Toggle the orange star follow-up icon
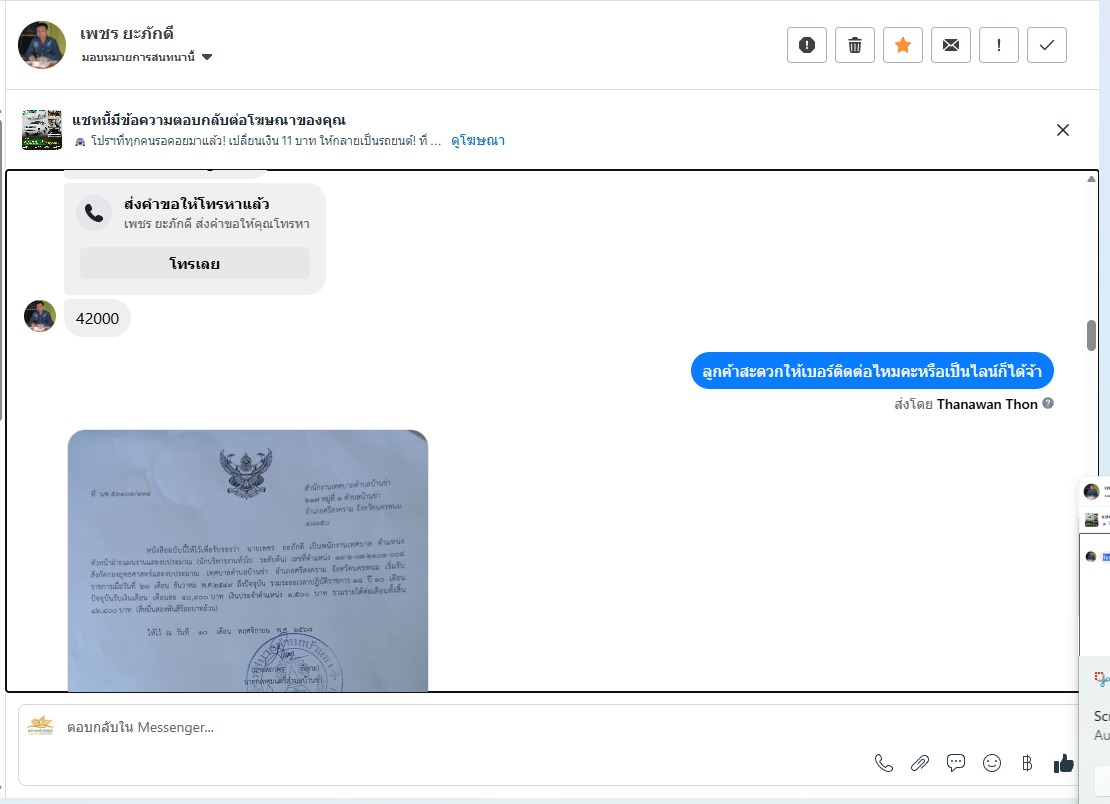The image size is (1110, 804). [903, 45]
